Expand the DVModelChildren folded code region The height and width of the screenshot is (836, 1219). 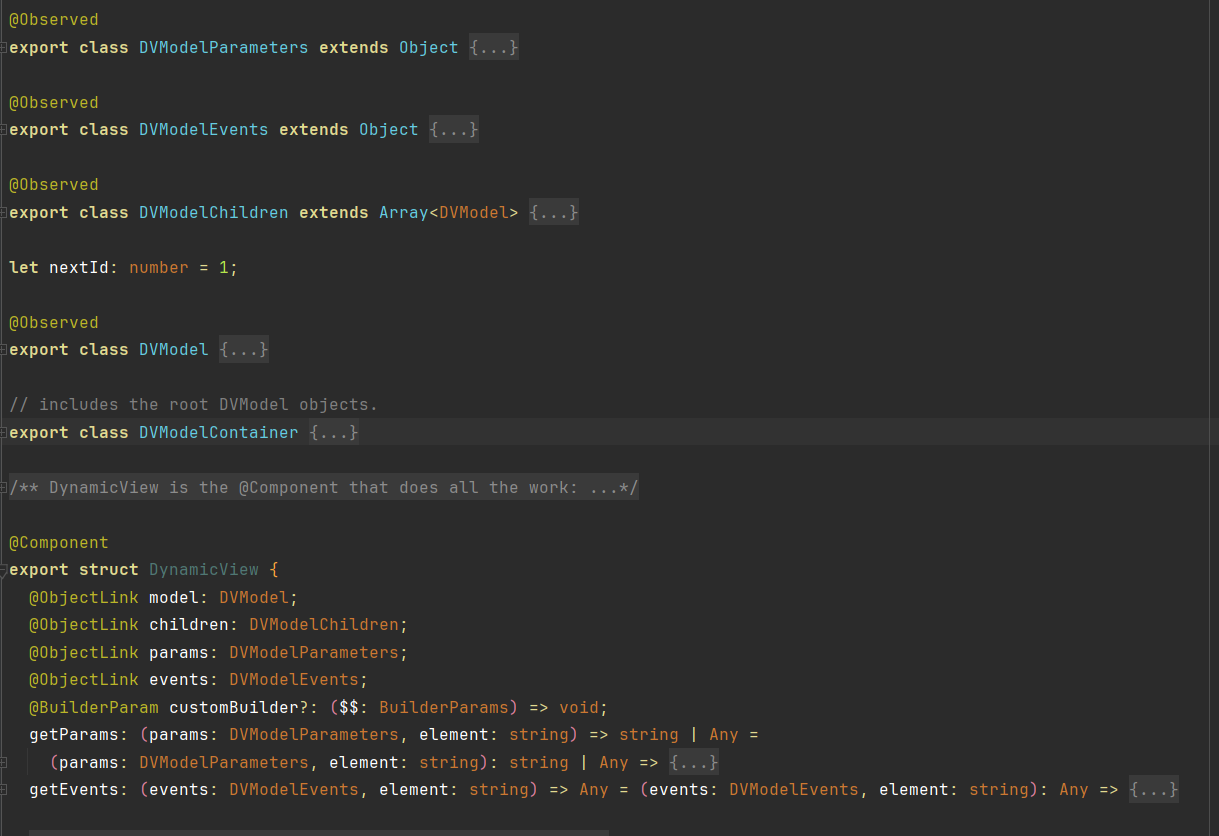[553, 211]
